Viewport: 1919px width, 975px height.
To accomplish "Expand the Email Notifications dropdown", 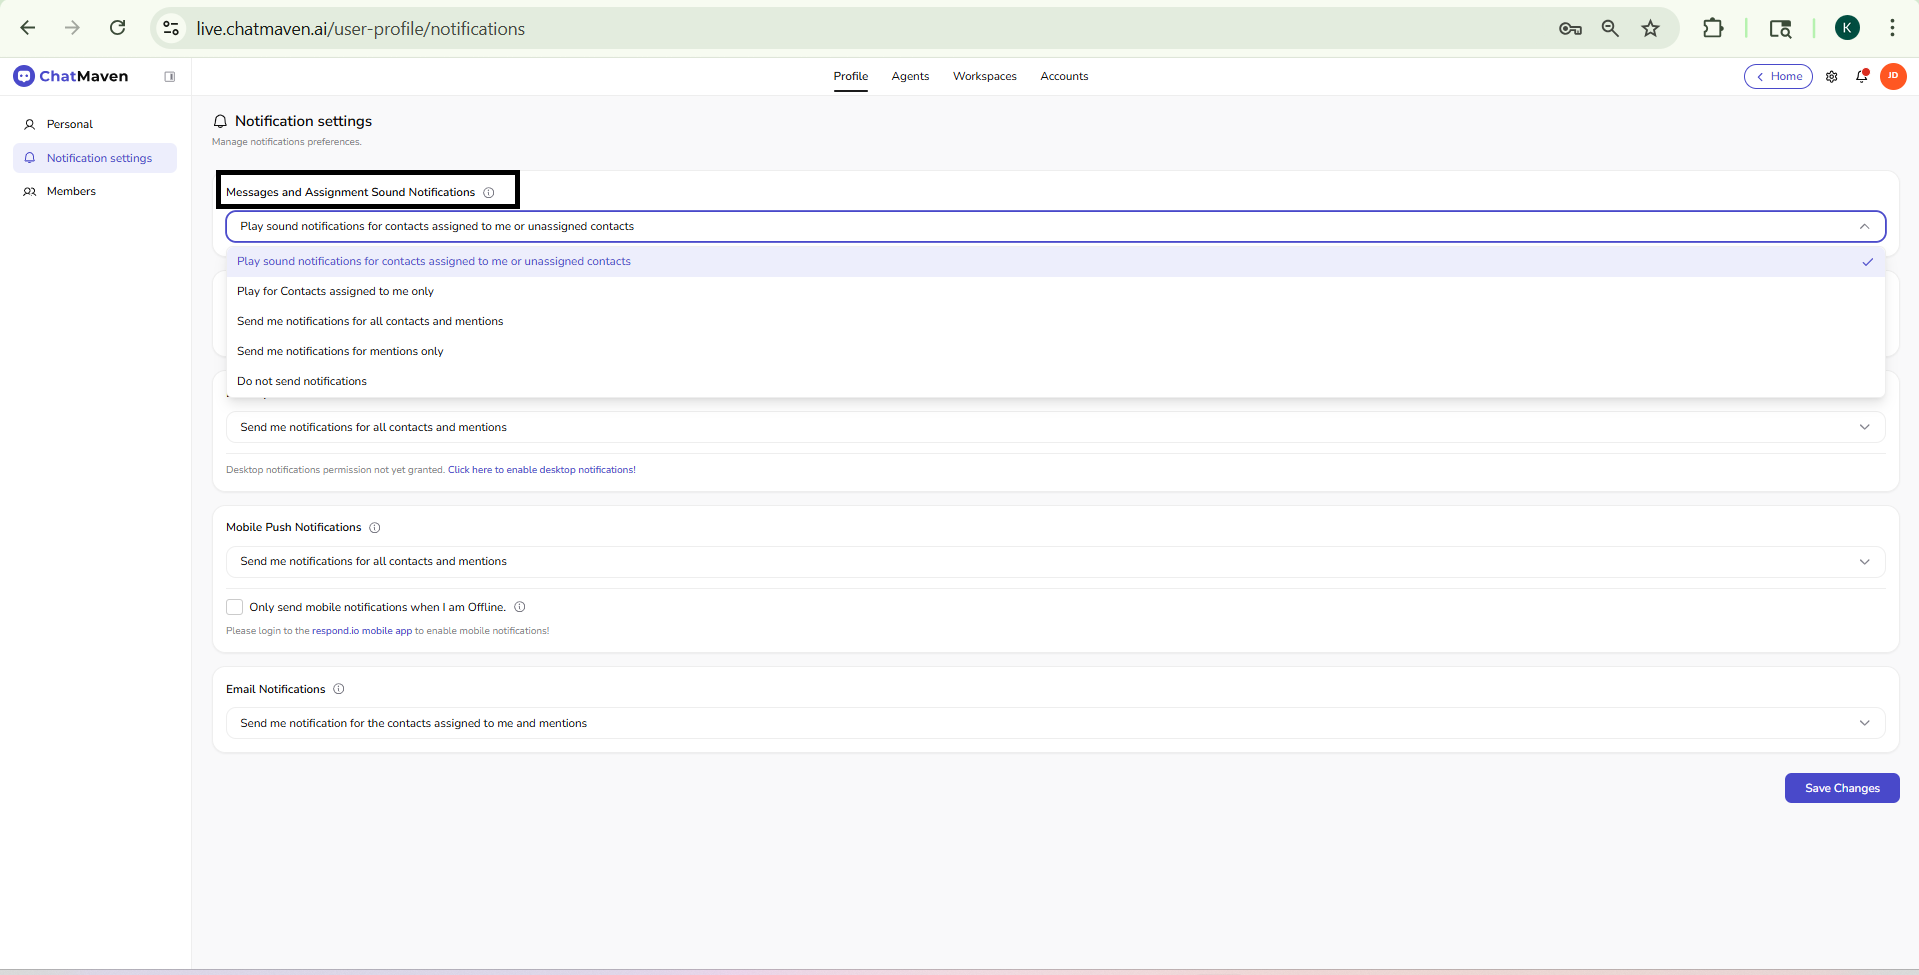I will point(1055,724).
